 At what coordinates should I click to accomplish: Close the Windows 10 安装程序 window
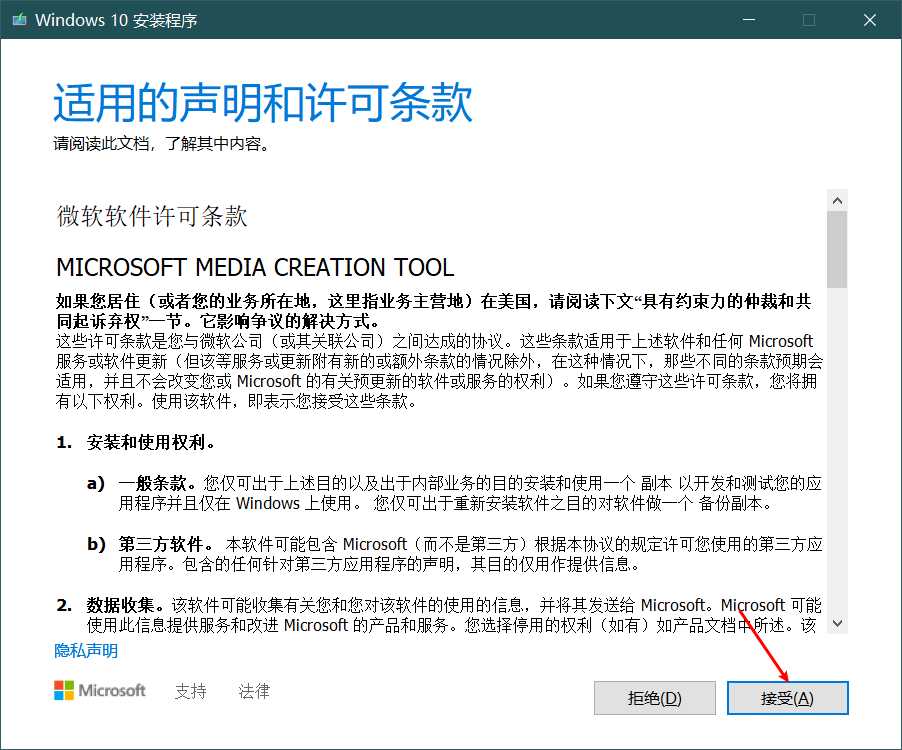click(x=870, y=20)
